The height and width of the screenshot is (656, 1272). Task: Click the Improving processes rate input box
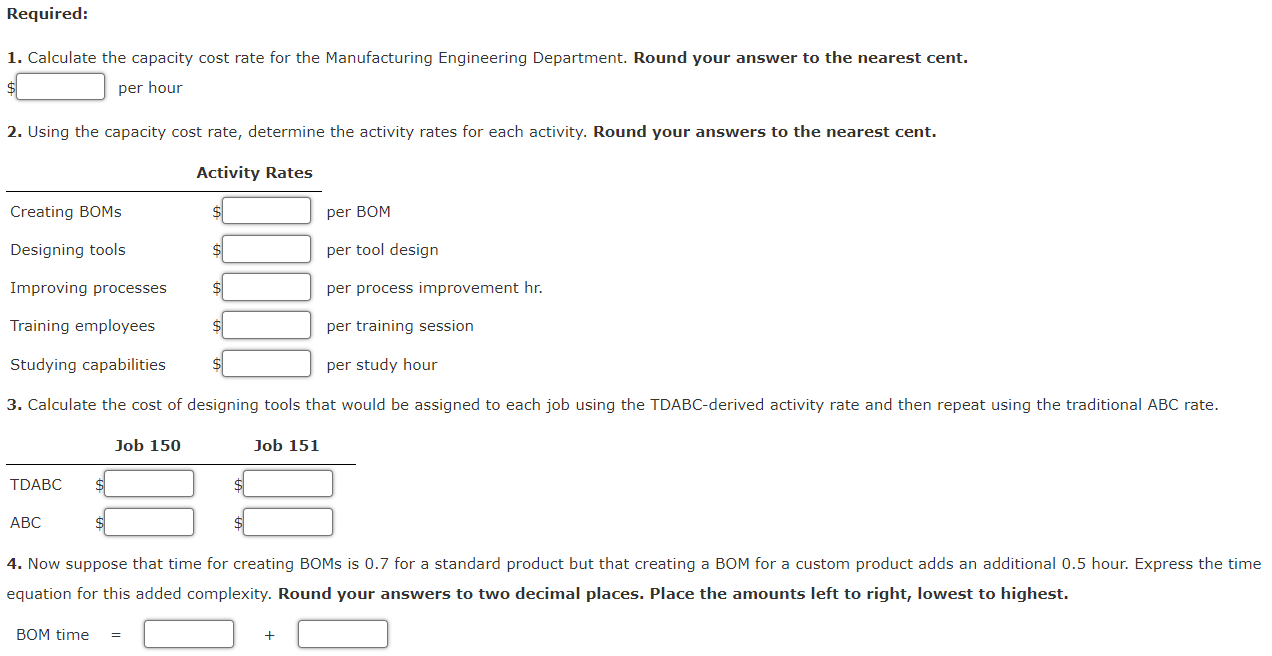tap(266, 287)
